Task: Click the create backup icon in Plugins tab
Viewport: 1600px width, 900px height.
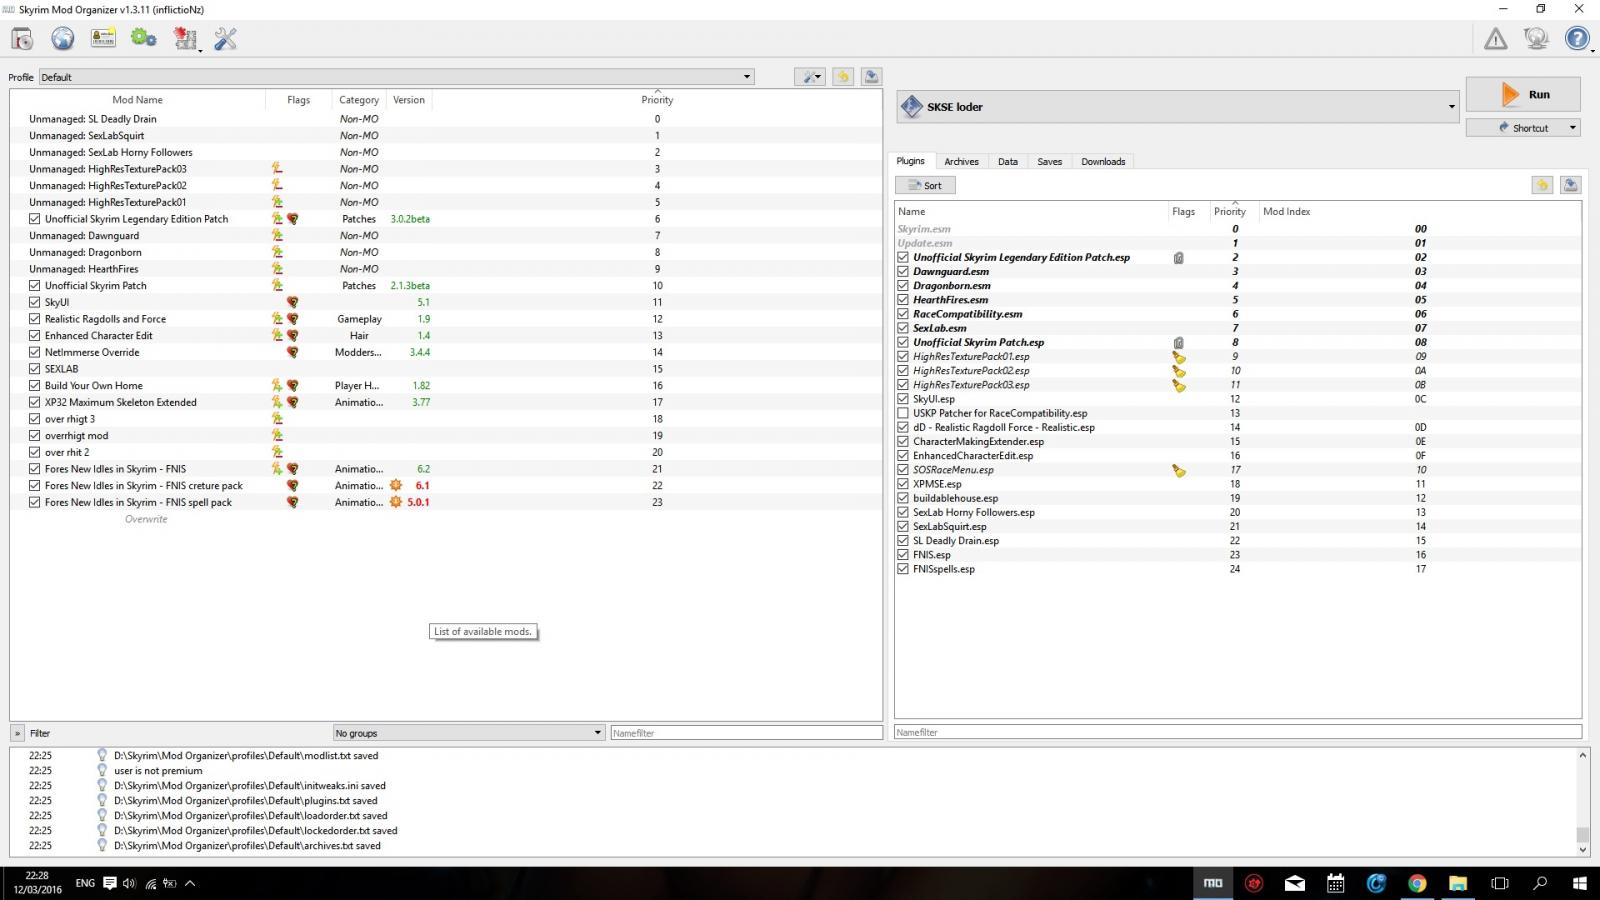Action: 1570,185
